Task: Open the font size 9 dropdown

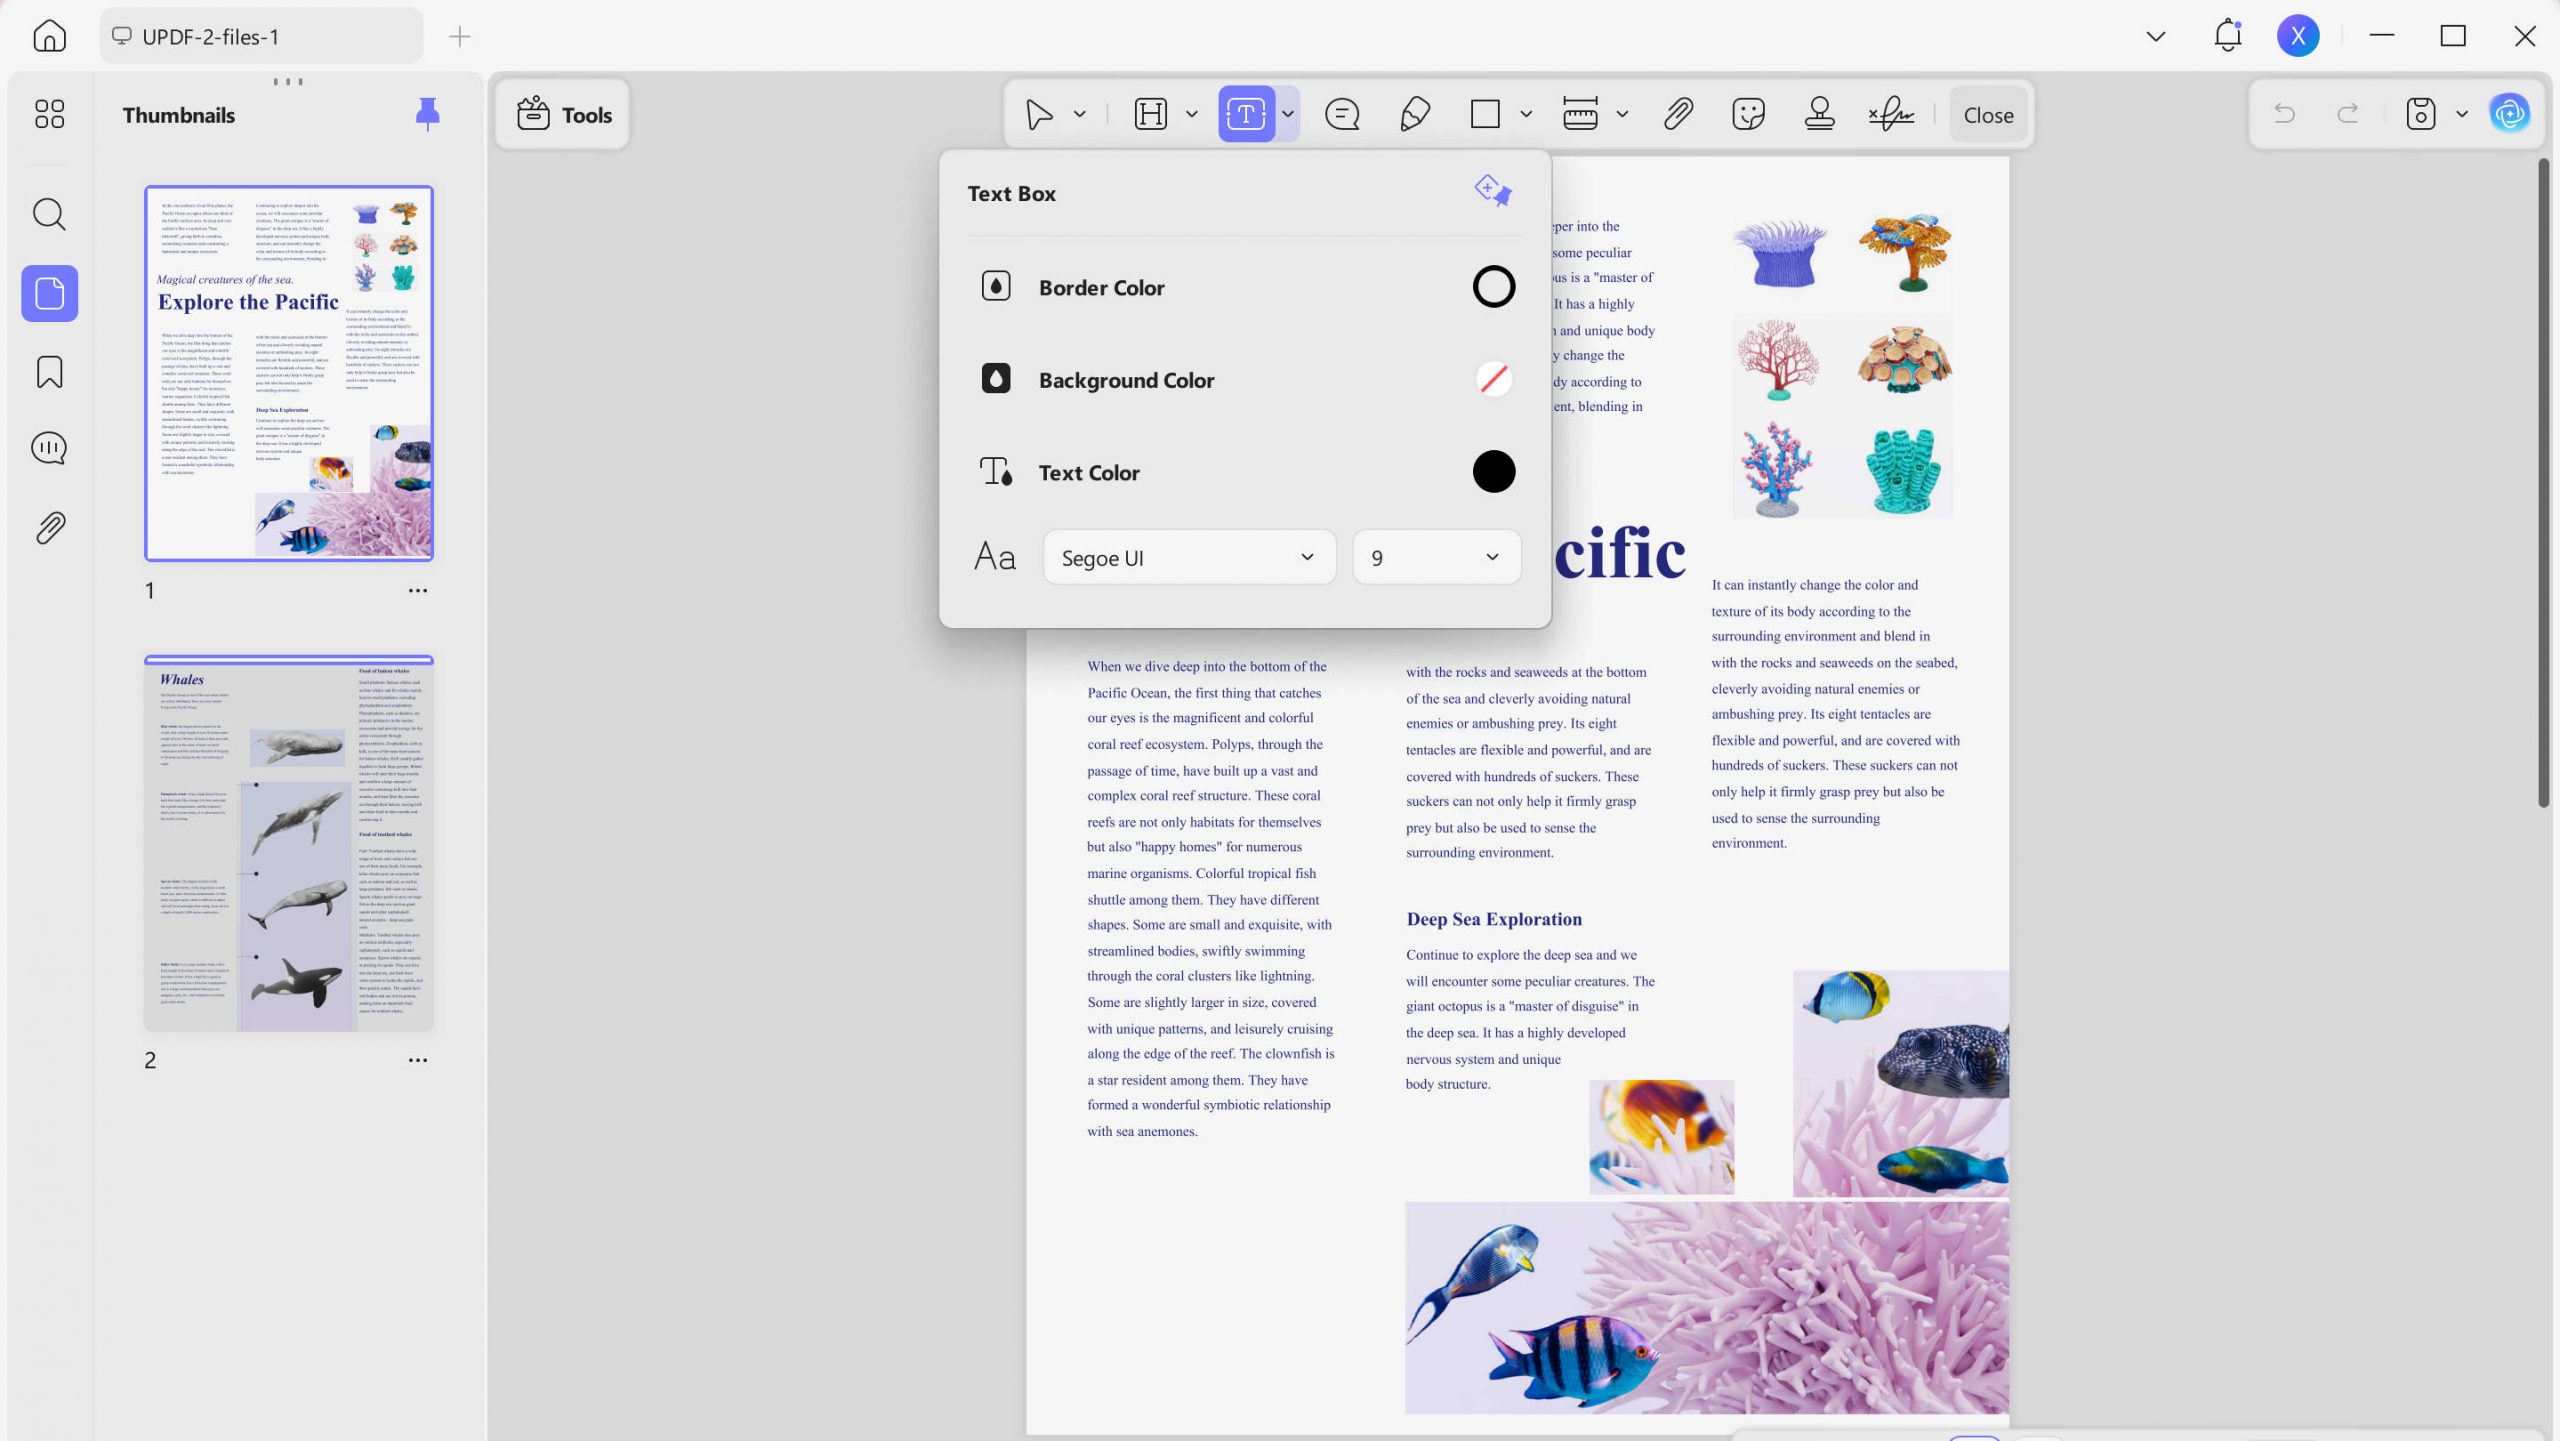Action: [1436, 558]
